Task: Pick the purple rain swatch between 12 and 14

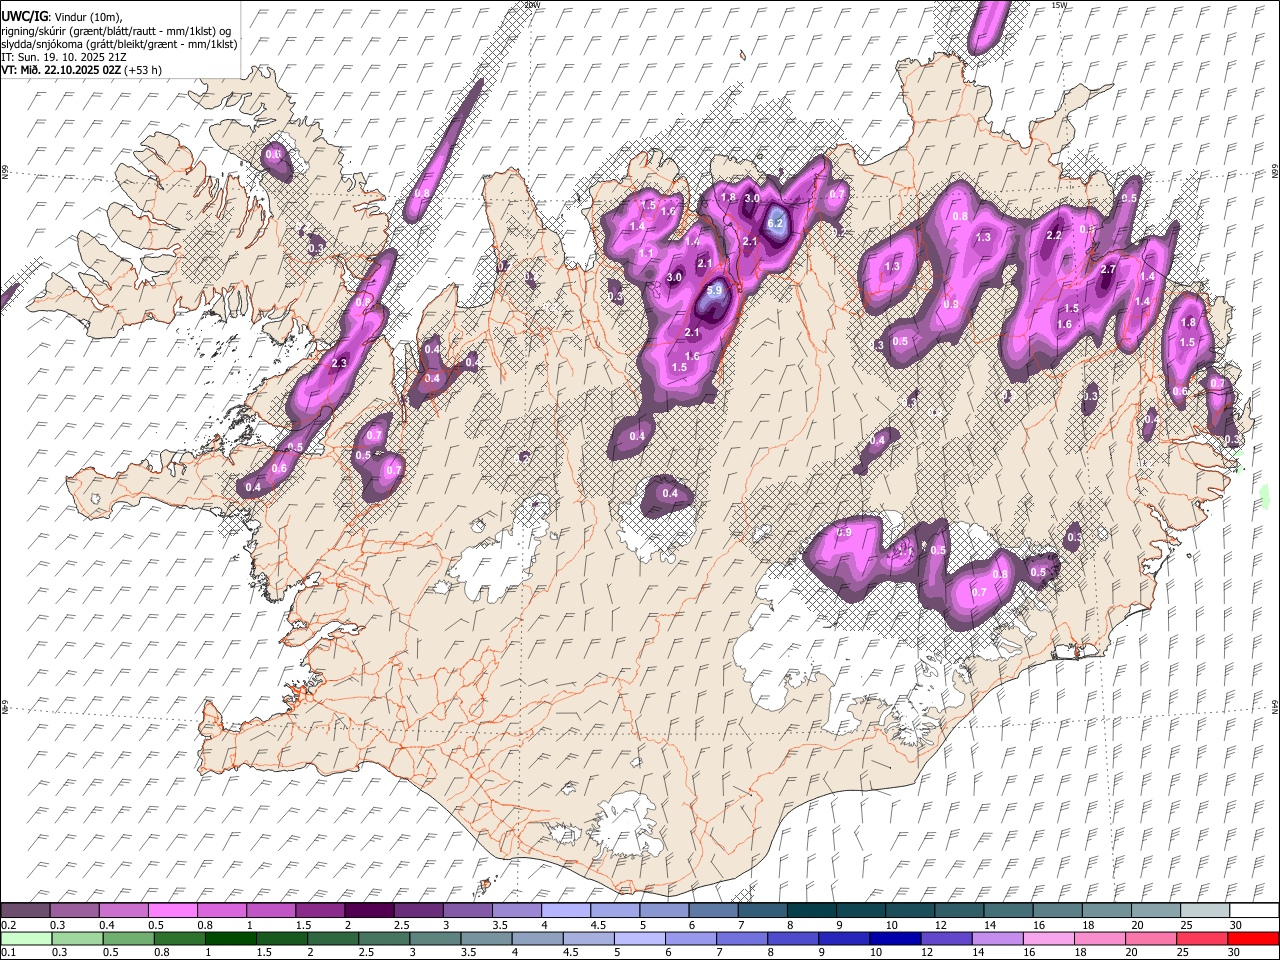Action: point(947,938)
